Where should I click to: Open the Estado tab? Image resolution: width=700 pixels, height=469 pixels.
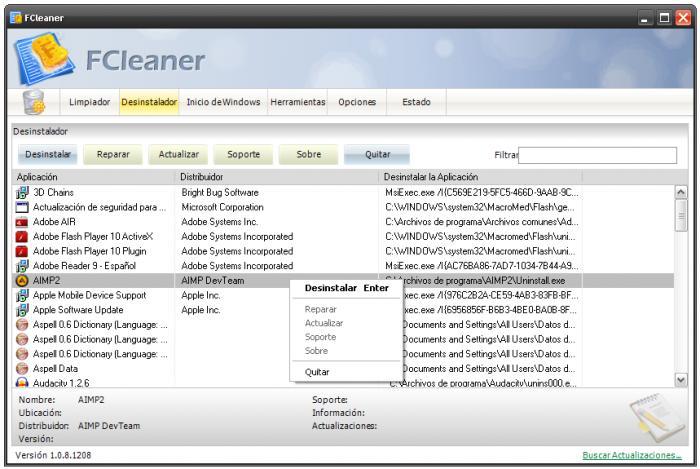click(416, 102)
